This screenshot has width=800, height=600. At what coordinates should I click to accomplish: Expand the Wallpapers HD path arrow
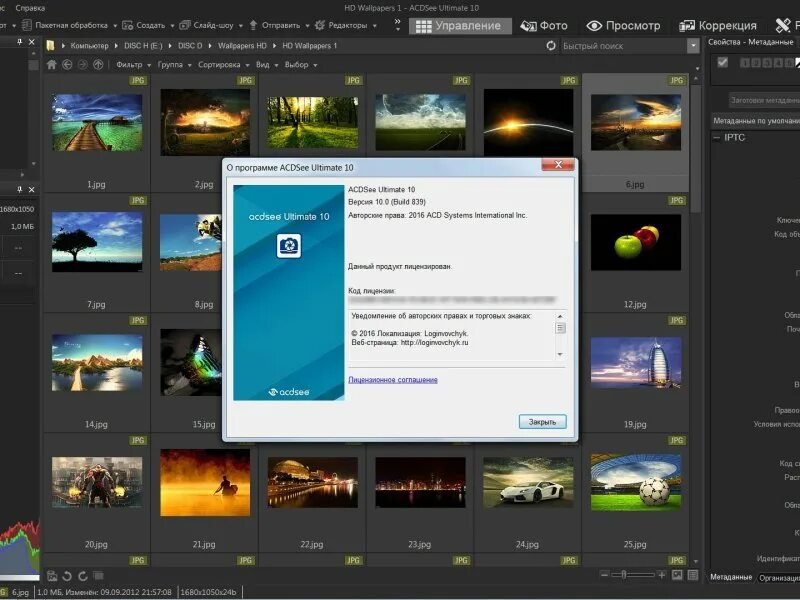coord(274,46)
